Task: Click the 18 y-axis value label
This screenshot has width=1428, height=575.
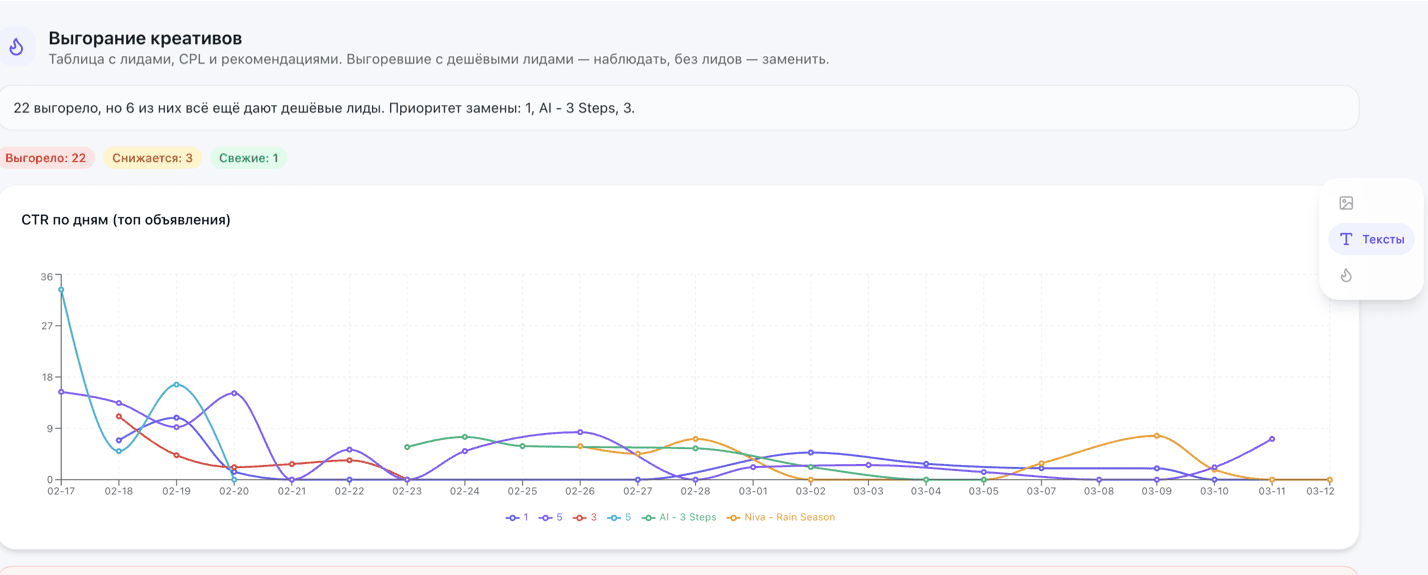Action: tap(47, 377)
